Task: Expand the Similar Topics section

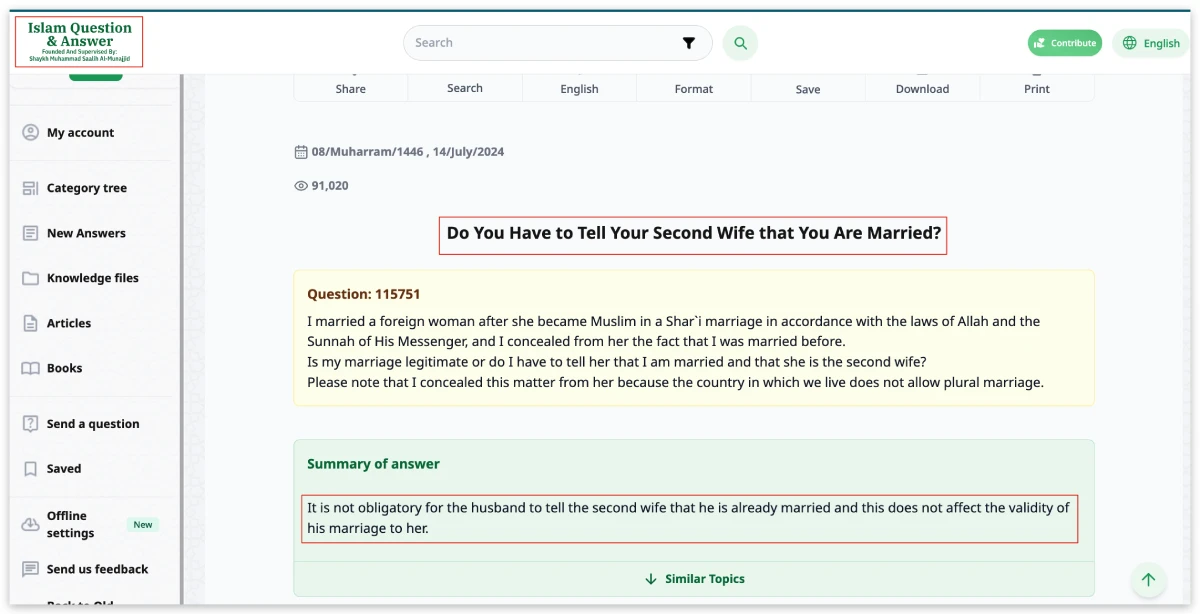Action: coord(694,579)
